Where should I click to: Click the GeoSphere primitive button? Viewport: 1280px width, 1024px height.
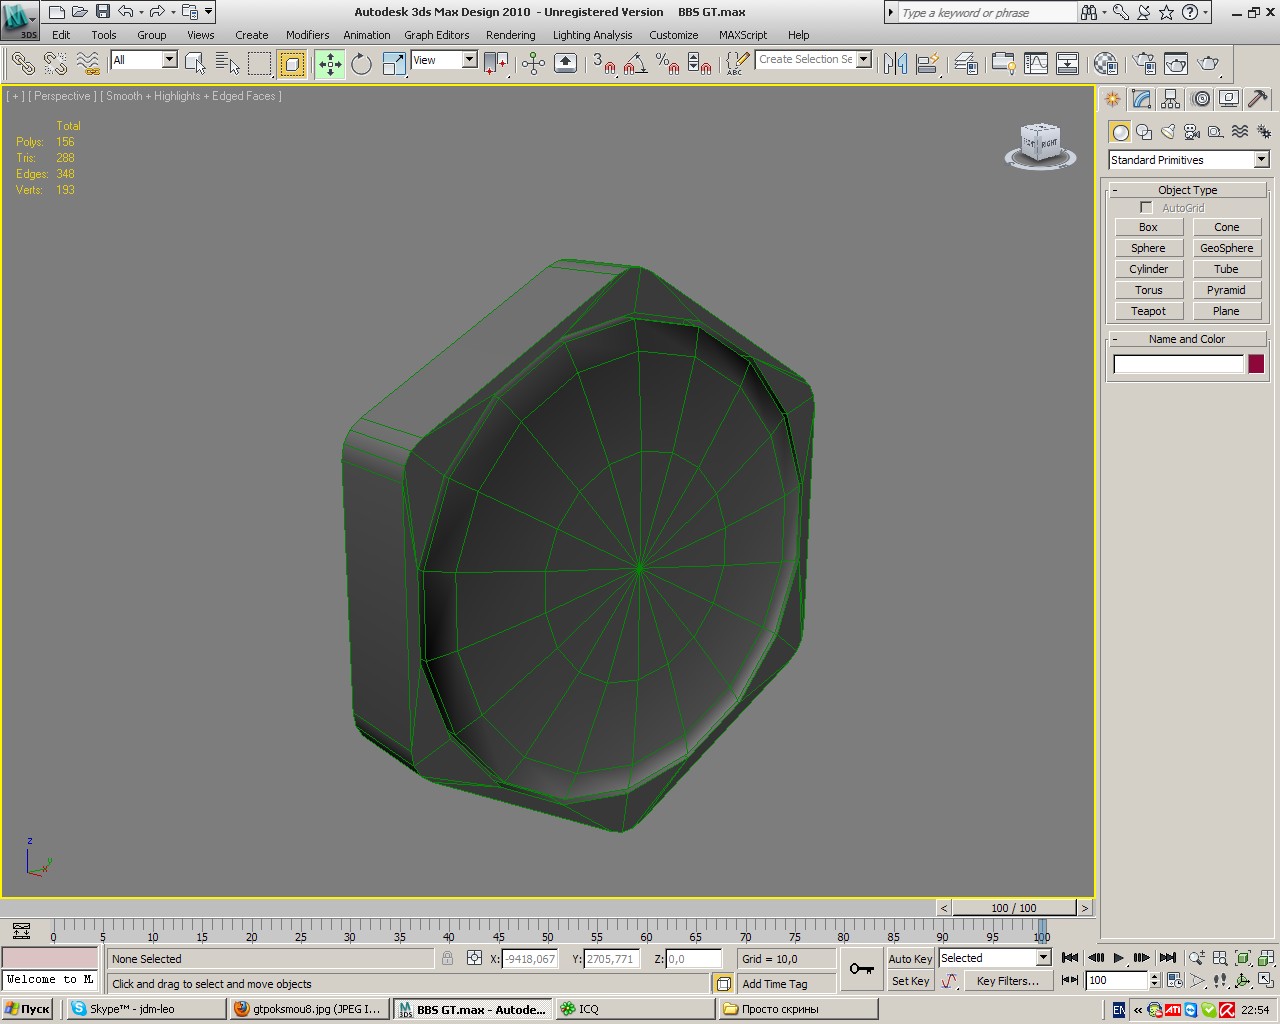click(x=1226, y=248)
